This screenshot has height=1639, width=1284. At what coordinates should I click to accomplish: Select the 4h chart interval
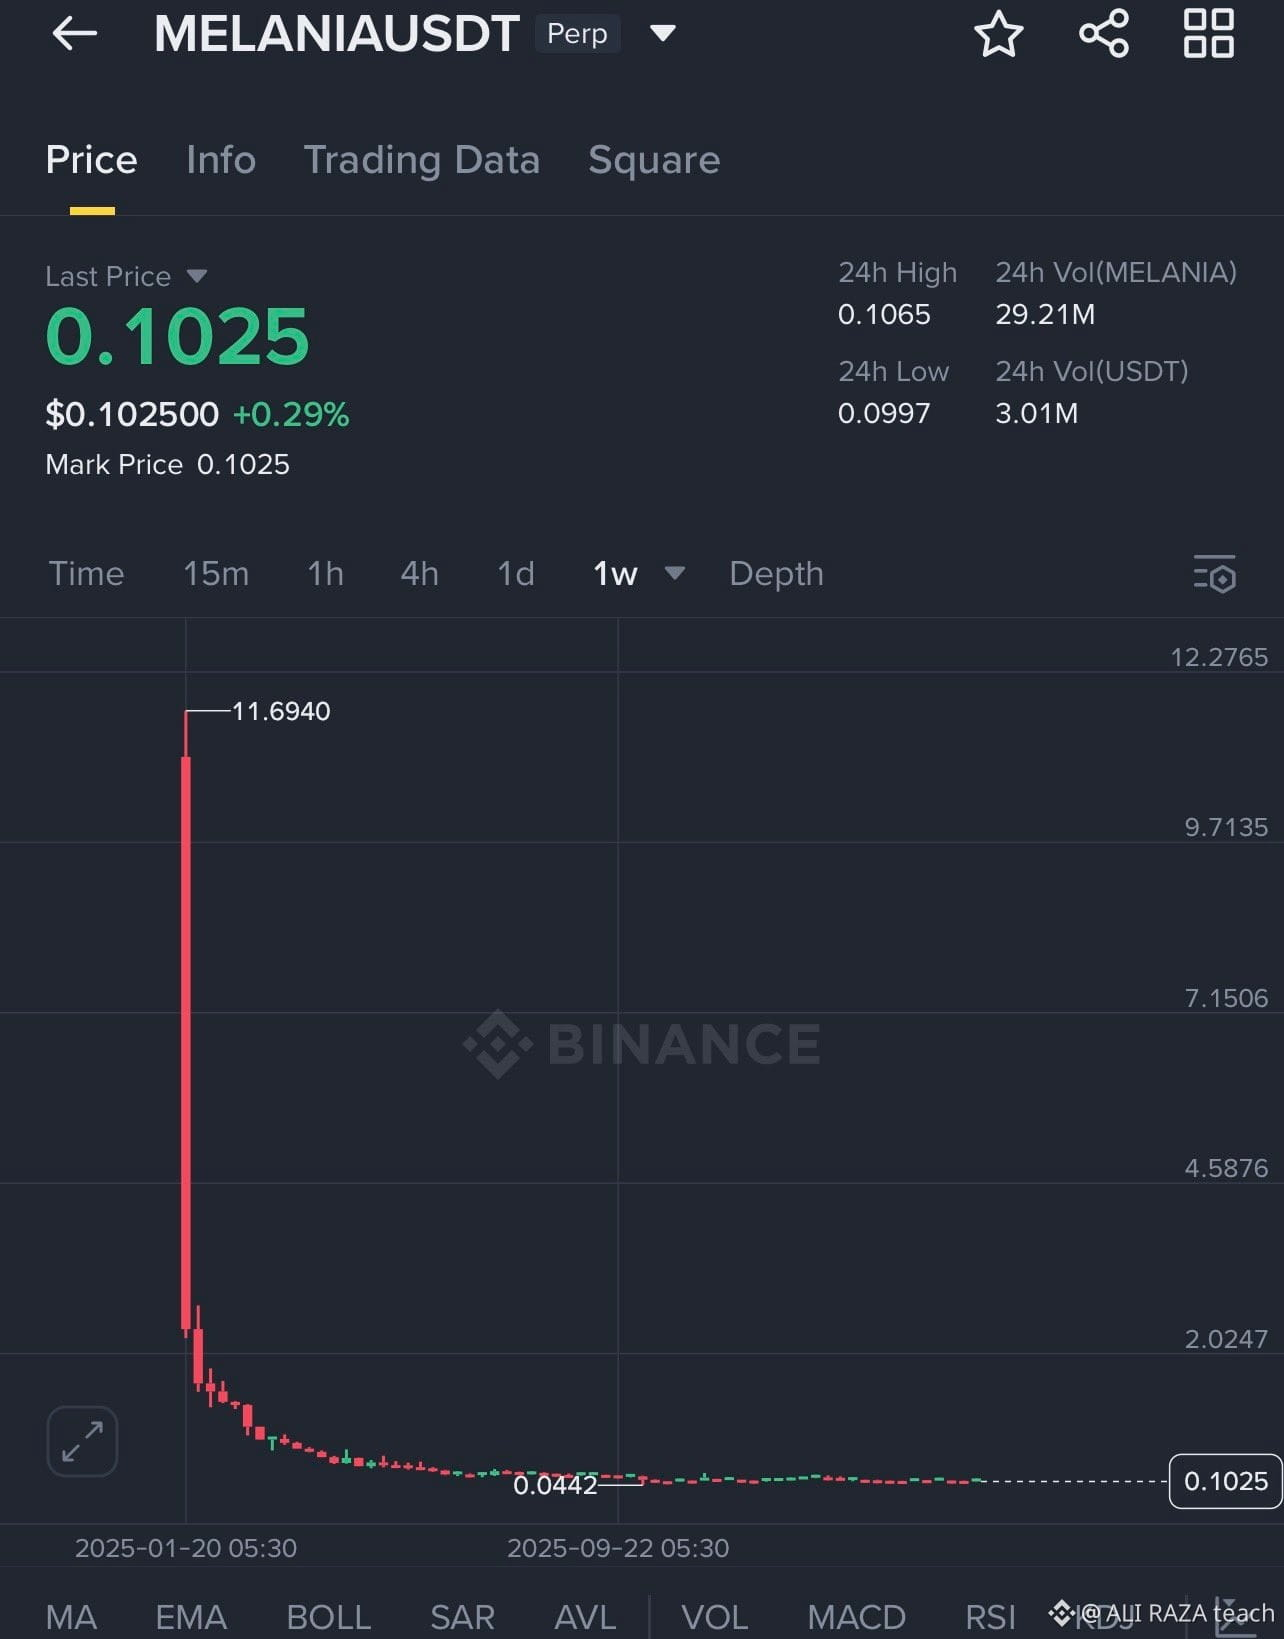point(420,574)
